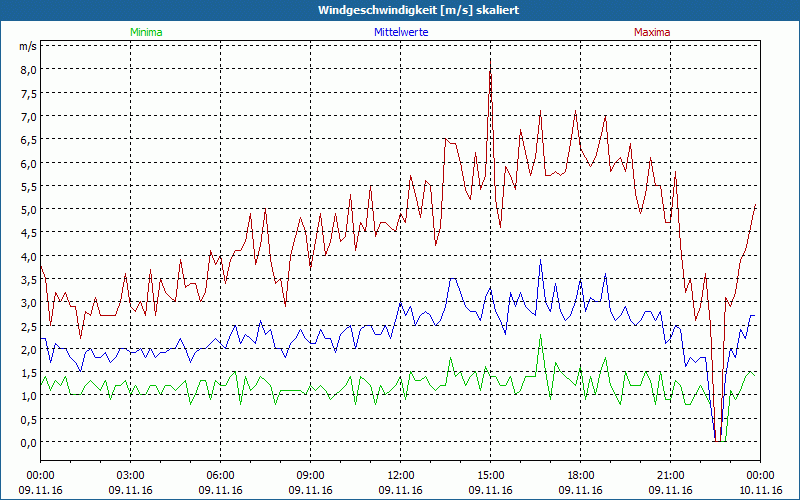Click the 06:00 time axis label
Viewport: 800px width, 500px height.
[220, 476]
